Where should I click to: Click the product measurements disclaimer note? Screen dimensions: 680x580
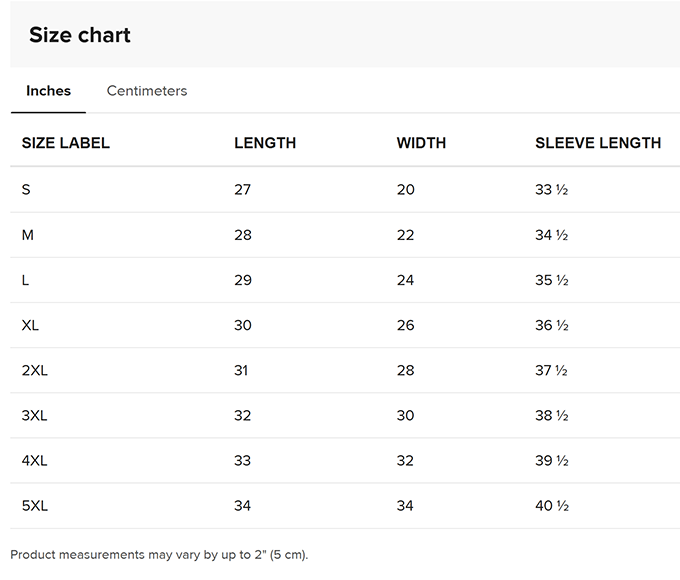click(159, 554)
